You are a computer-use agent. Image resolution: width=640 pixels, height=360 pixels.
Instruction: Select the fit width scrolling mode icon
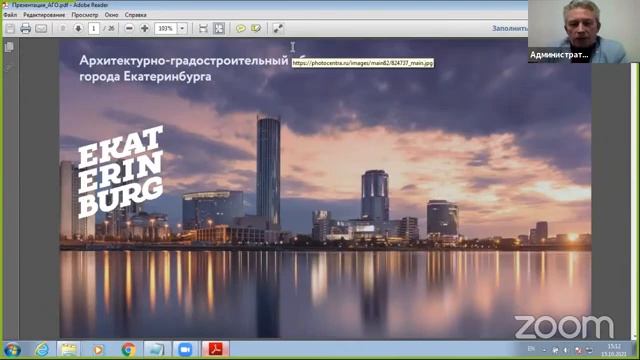coord(203,28)
